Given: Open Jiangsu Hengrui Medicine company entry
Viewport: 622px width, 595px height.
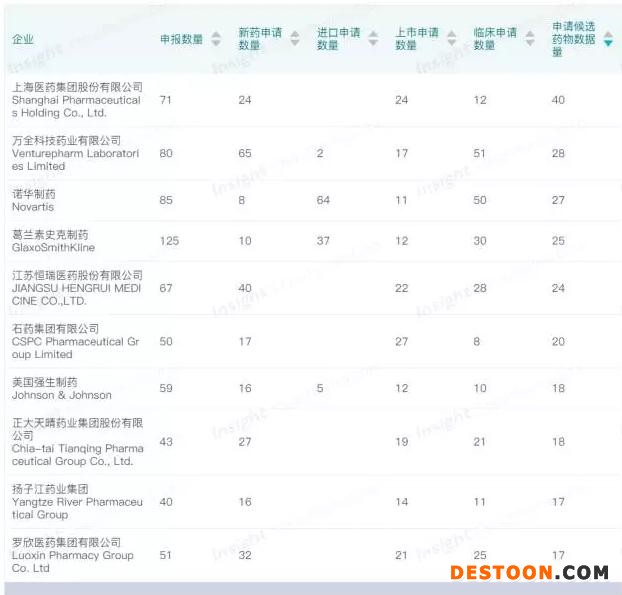Looking at the screenshot, I should pyautogui.click(x=76, y=288).
